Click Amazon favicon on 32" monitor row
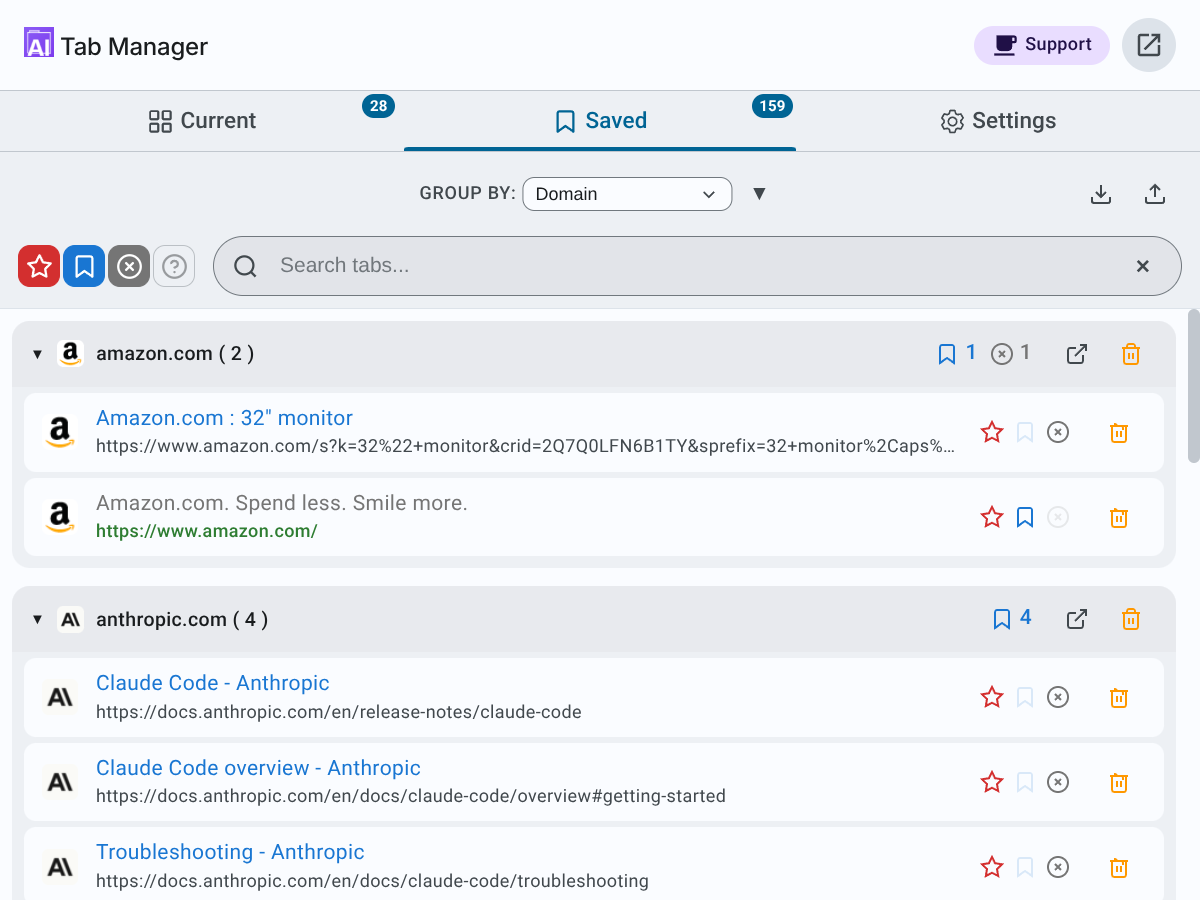Screen dimensions: 1200x900 60,432
